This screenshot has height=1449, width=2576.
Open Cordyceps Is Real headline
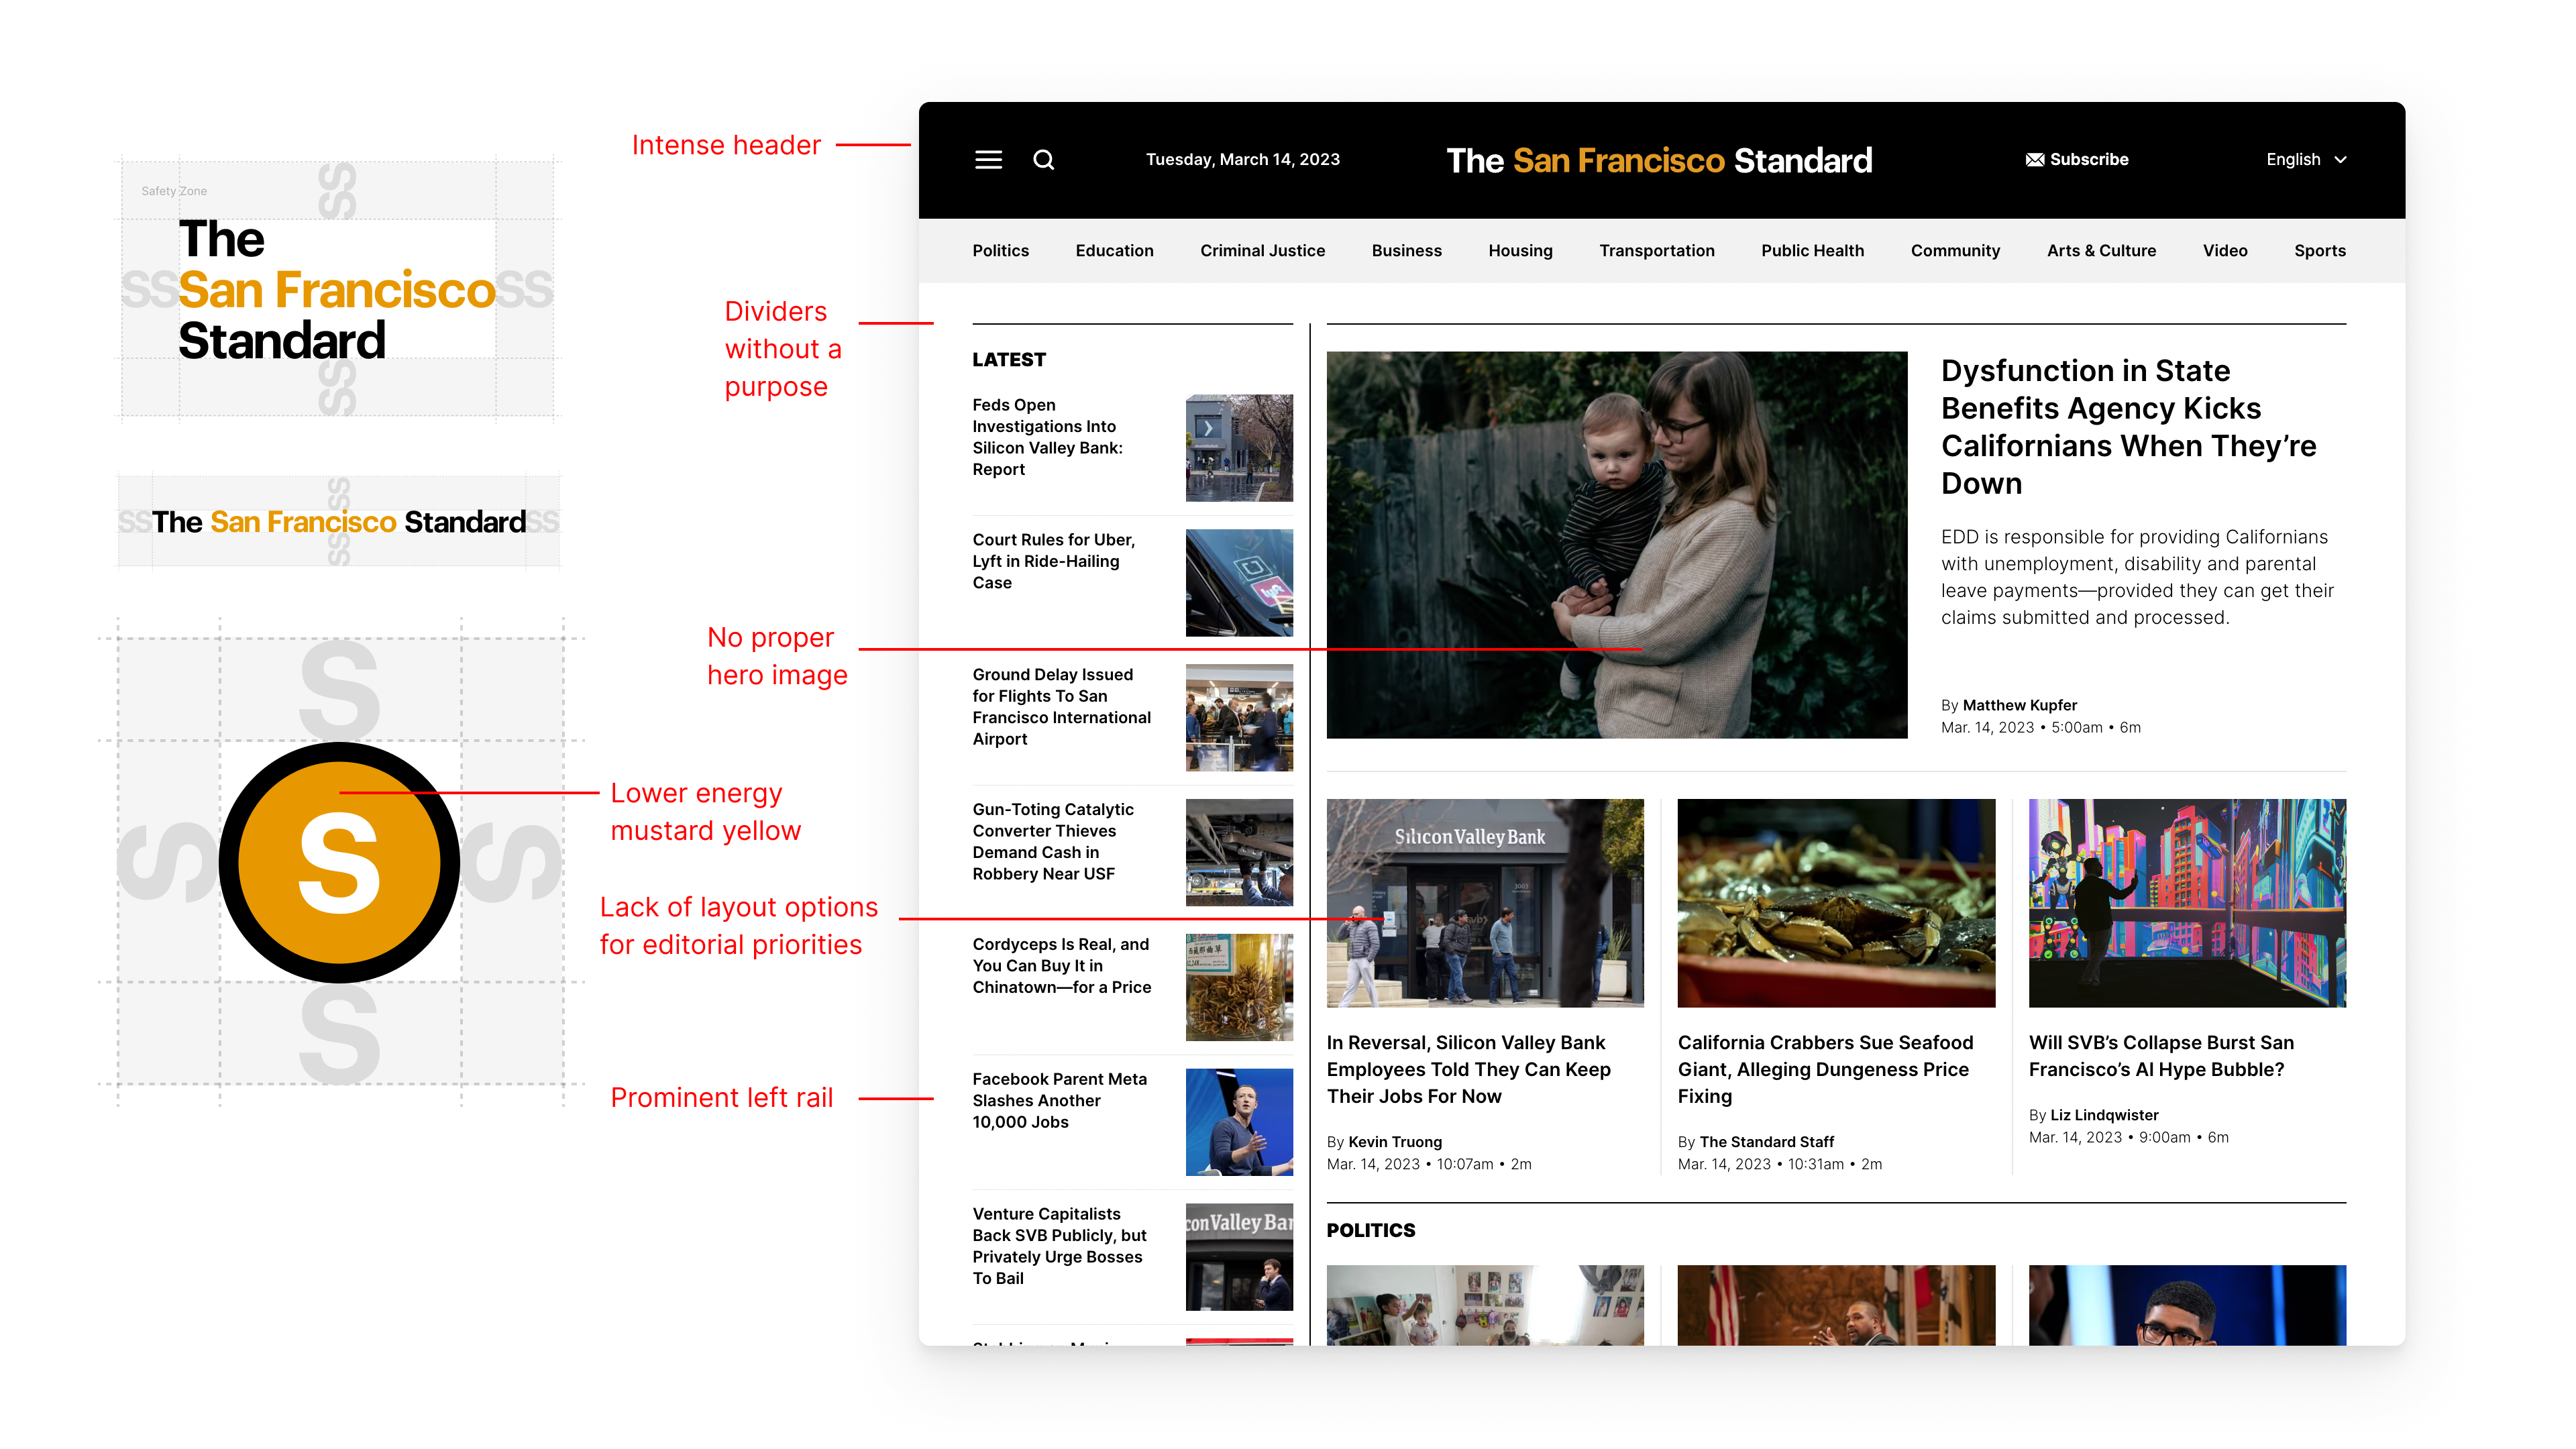click(1061, 966)
